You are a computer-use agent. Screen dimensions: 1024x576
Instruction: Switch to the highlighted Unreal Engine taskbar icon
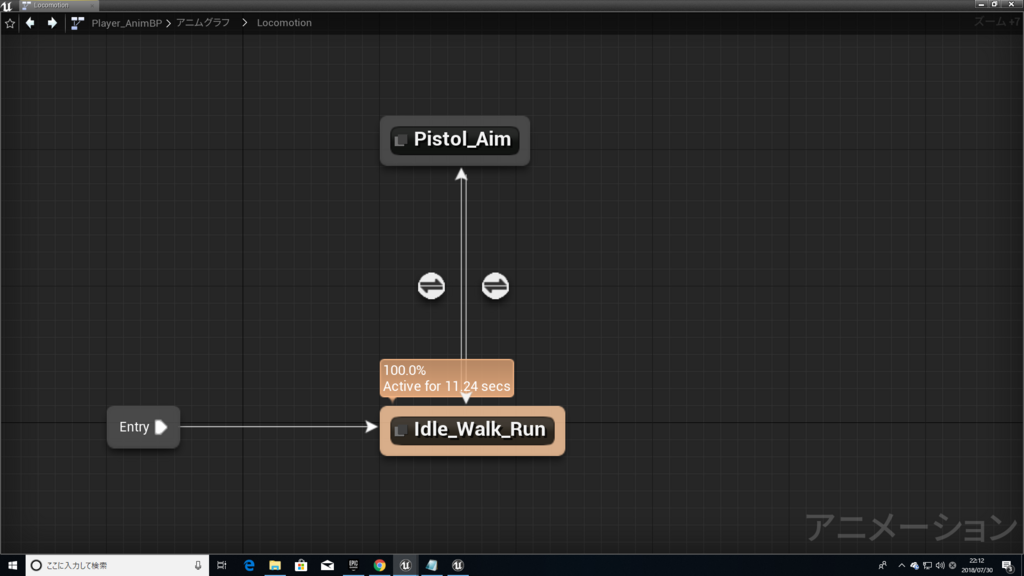pyautogui.click(x=406, y=566)
